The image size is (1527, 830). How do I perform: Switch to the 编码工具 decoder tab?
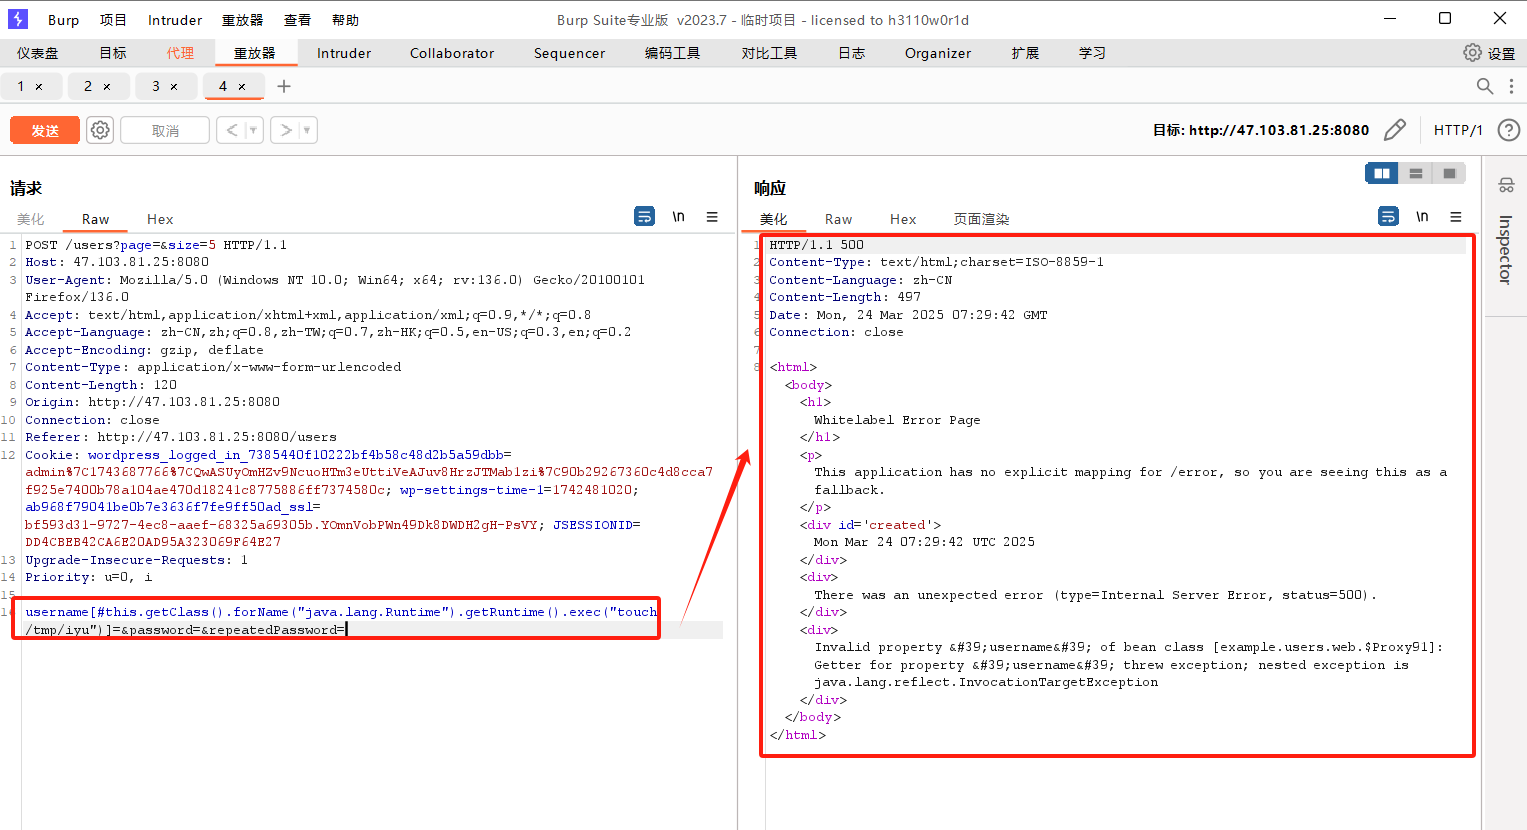tap(672, 53)
